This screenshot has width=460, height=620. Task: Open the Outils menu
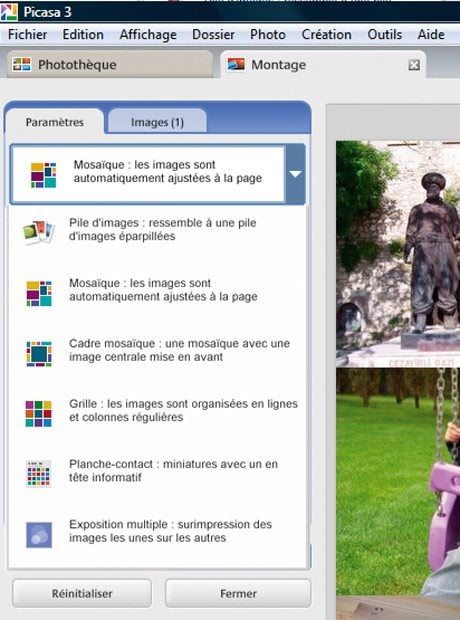click(384, 34)
